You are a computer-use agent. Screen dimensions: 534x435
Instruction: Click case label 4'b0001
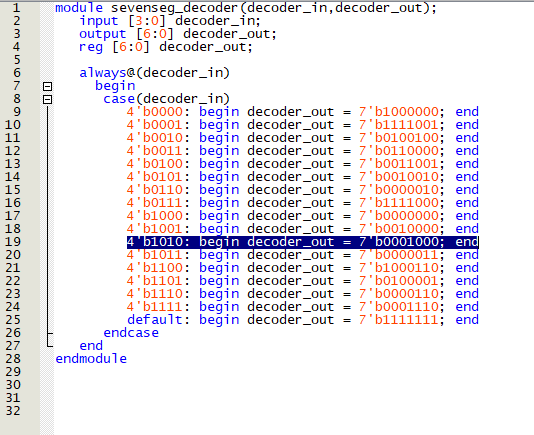tap(155, 125)
